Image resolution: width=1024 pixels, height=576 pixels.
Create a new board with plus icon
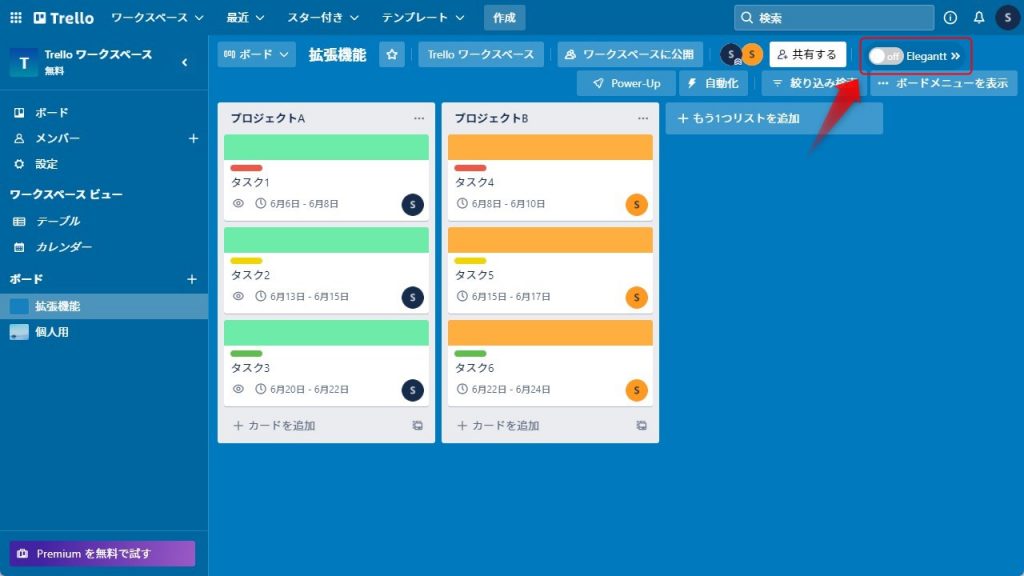pos(191,279)
